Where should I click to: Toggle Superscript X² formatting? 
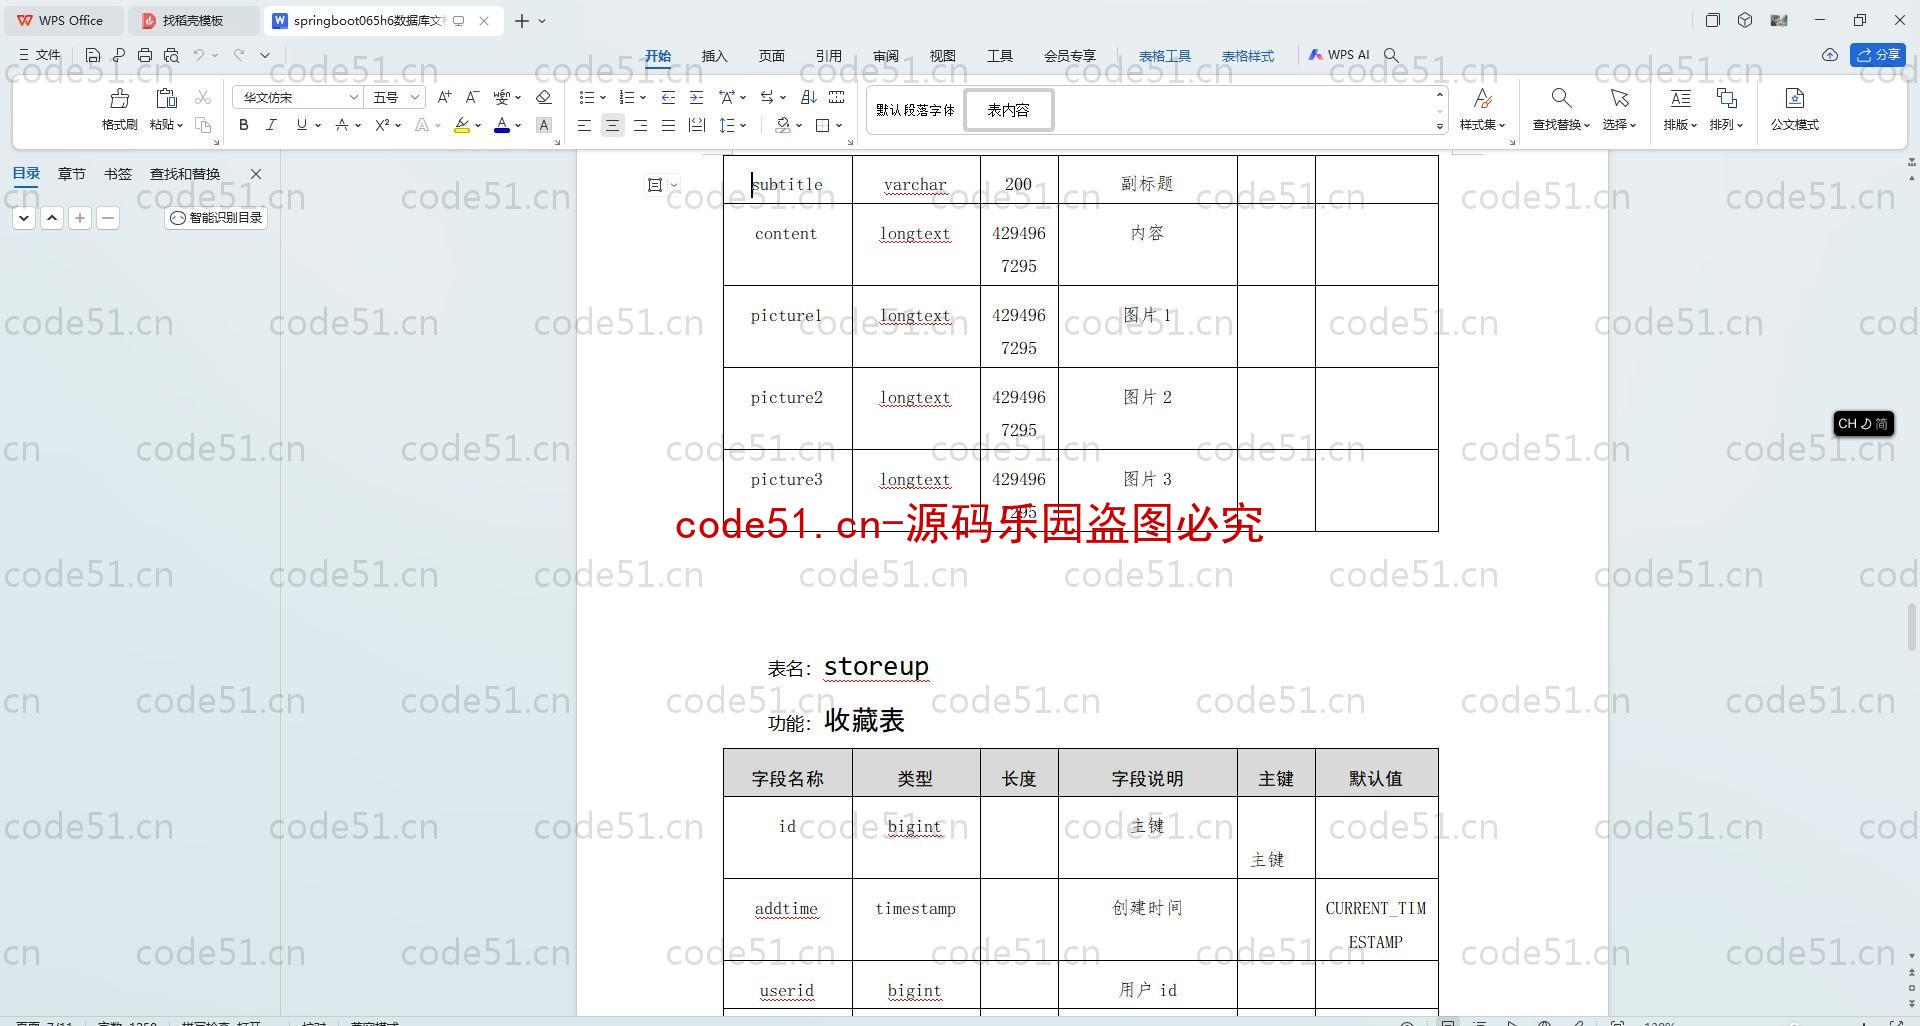[x=382, y=125]
